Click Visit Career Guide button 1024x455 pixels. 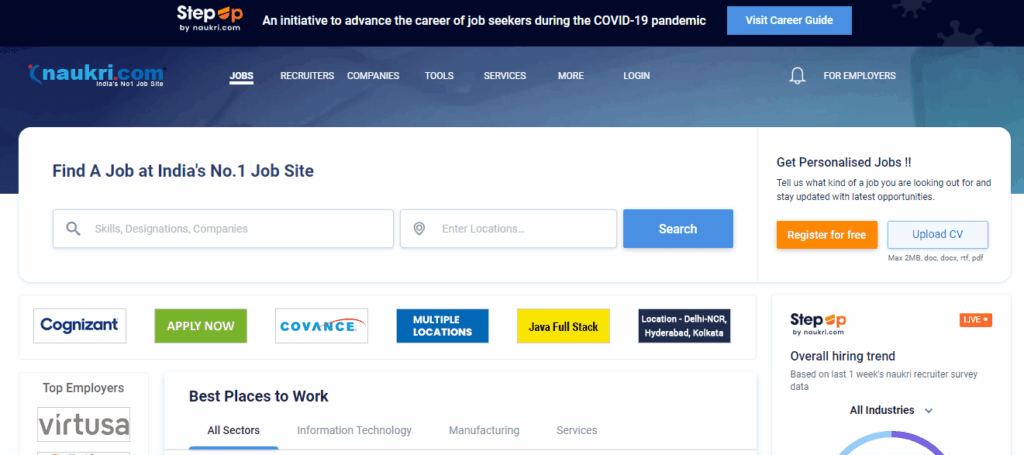click(x=789, y=20)
